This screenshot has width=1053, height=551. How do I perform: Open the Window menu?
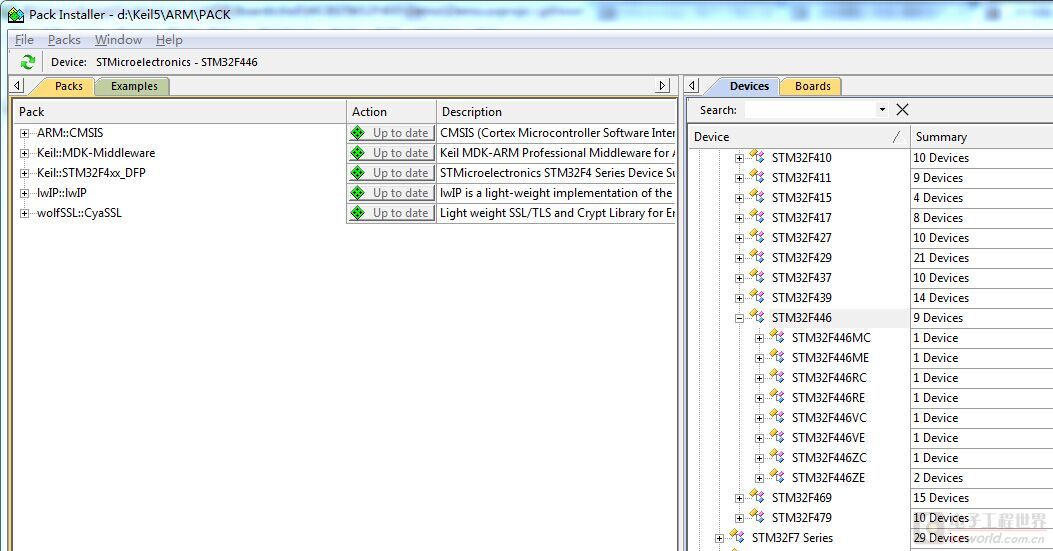(x=118, y=40)
